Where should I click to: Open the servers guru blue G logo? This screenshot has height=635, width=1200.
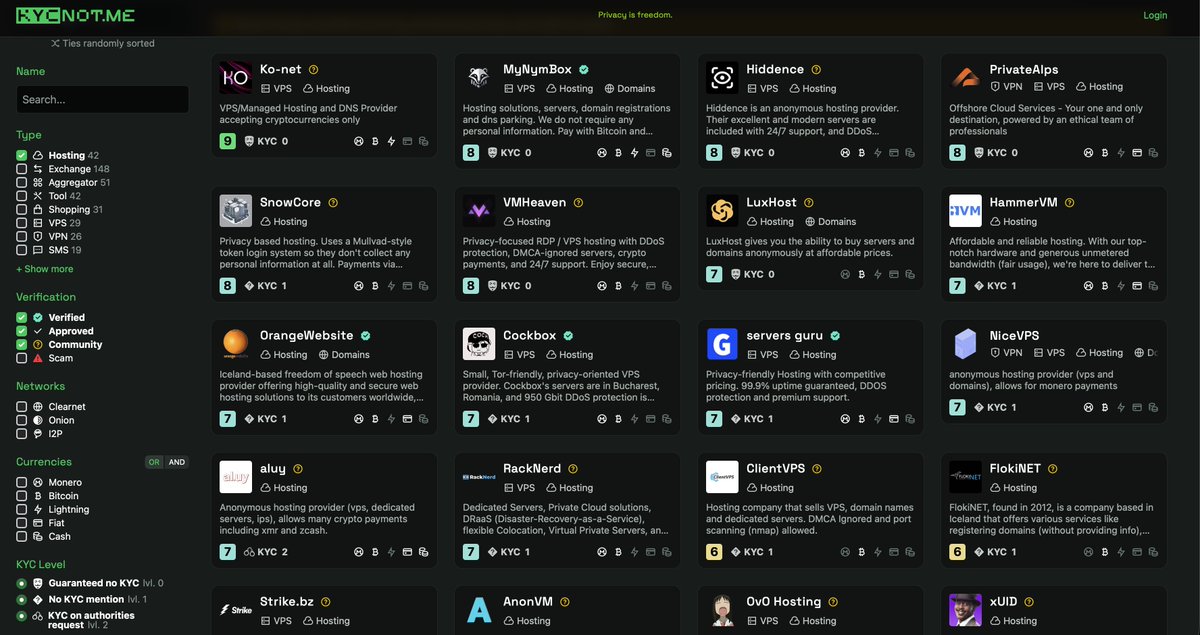(x=722, y=344)
